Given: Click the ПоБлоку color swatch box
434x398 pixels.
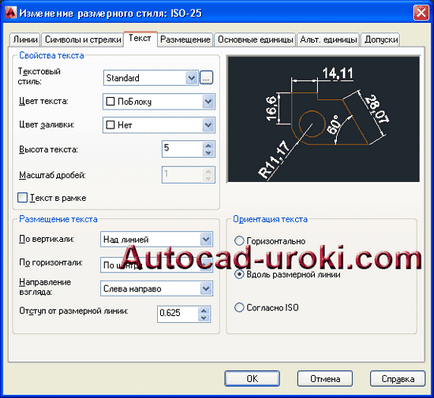Looking at the screenshot, I should pyautogui.click(x=110, y=101).
